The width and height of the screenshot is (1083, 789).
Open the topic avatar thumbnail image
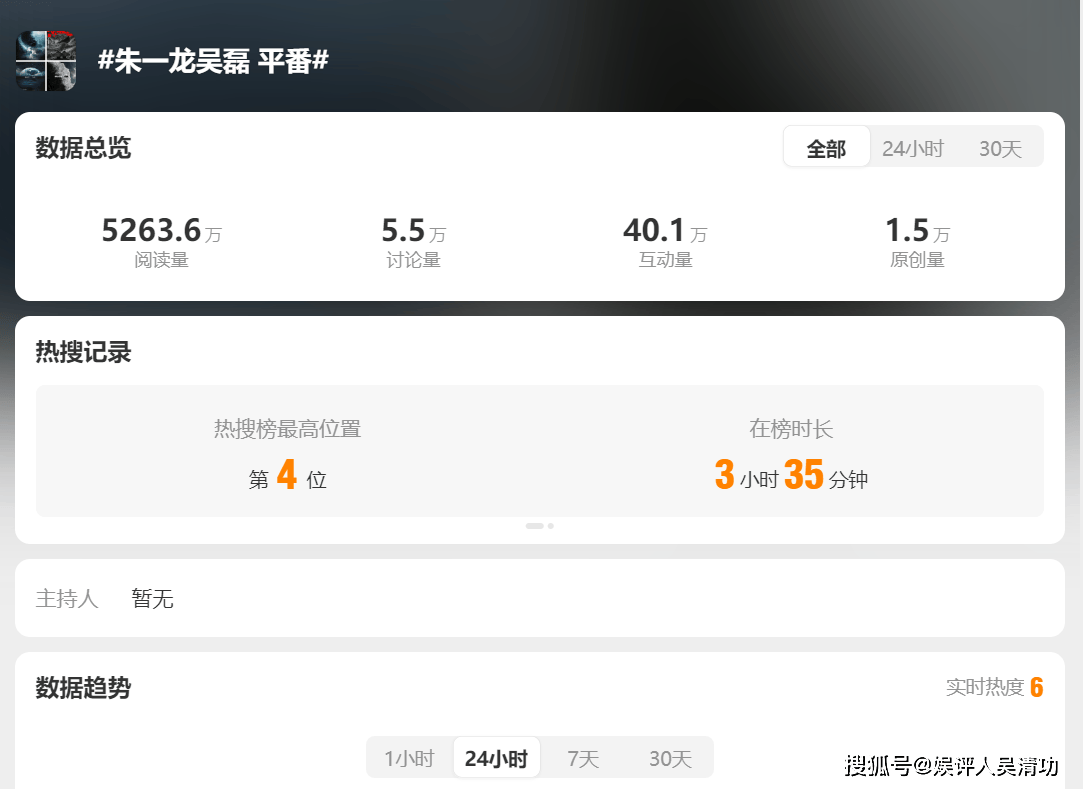(x=46, y=61)
